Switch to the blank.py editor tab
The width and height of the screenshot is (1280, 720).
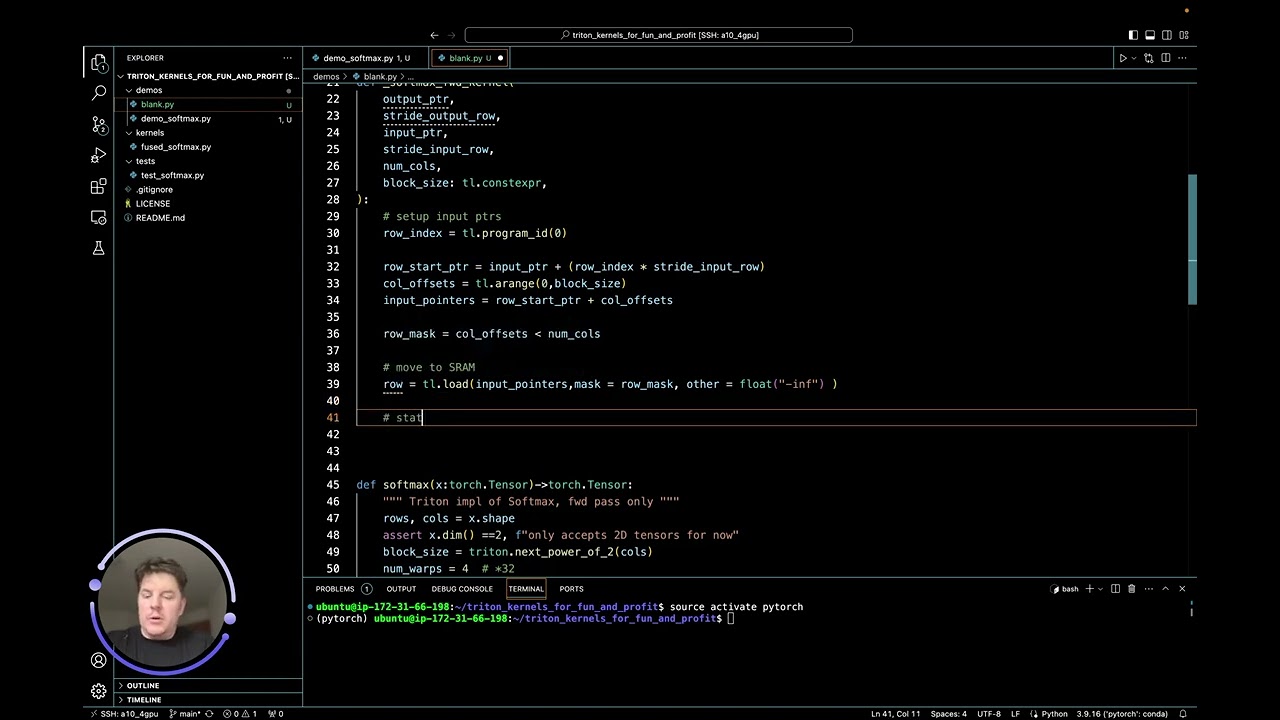[x=470, y=58]
